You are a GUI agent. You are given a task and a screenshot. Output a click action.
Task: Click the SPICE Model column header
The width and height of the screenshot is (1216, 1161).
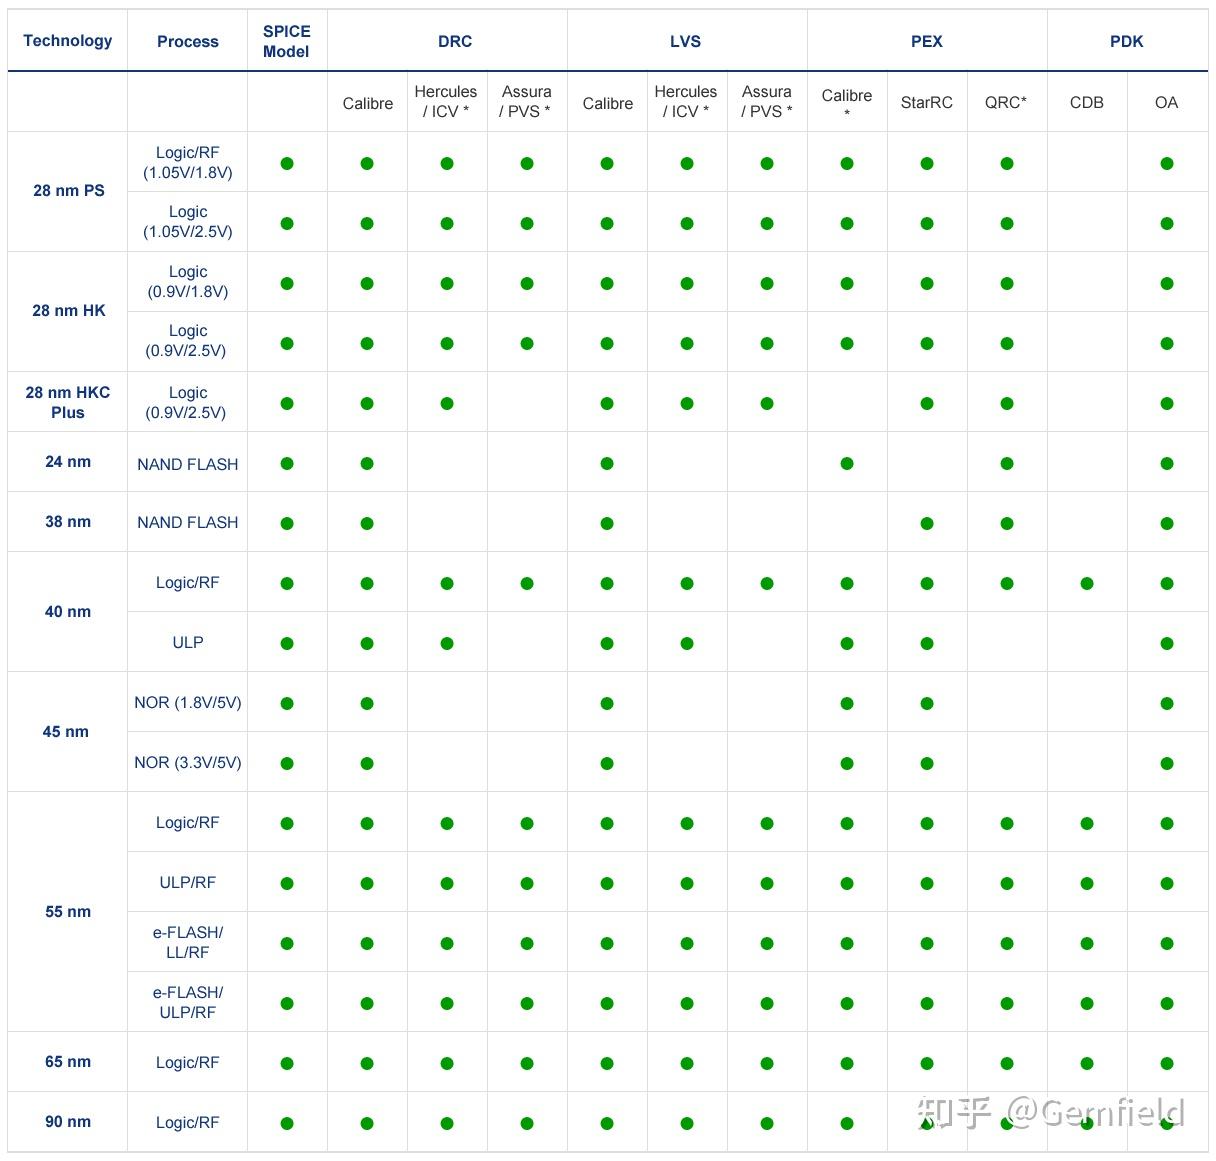286,41
